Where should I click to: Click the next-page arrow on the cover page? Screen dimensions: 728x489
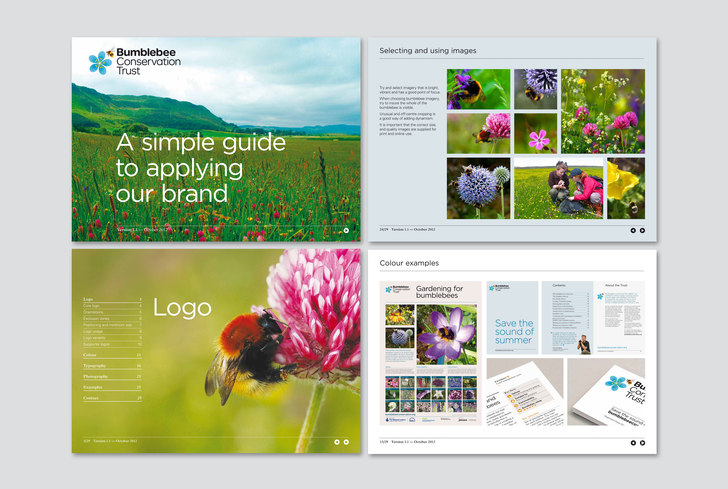click(346, 230)
